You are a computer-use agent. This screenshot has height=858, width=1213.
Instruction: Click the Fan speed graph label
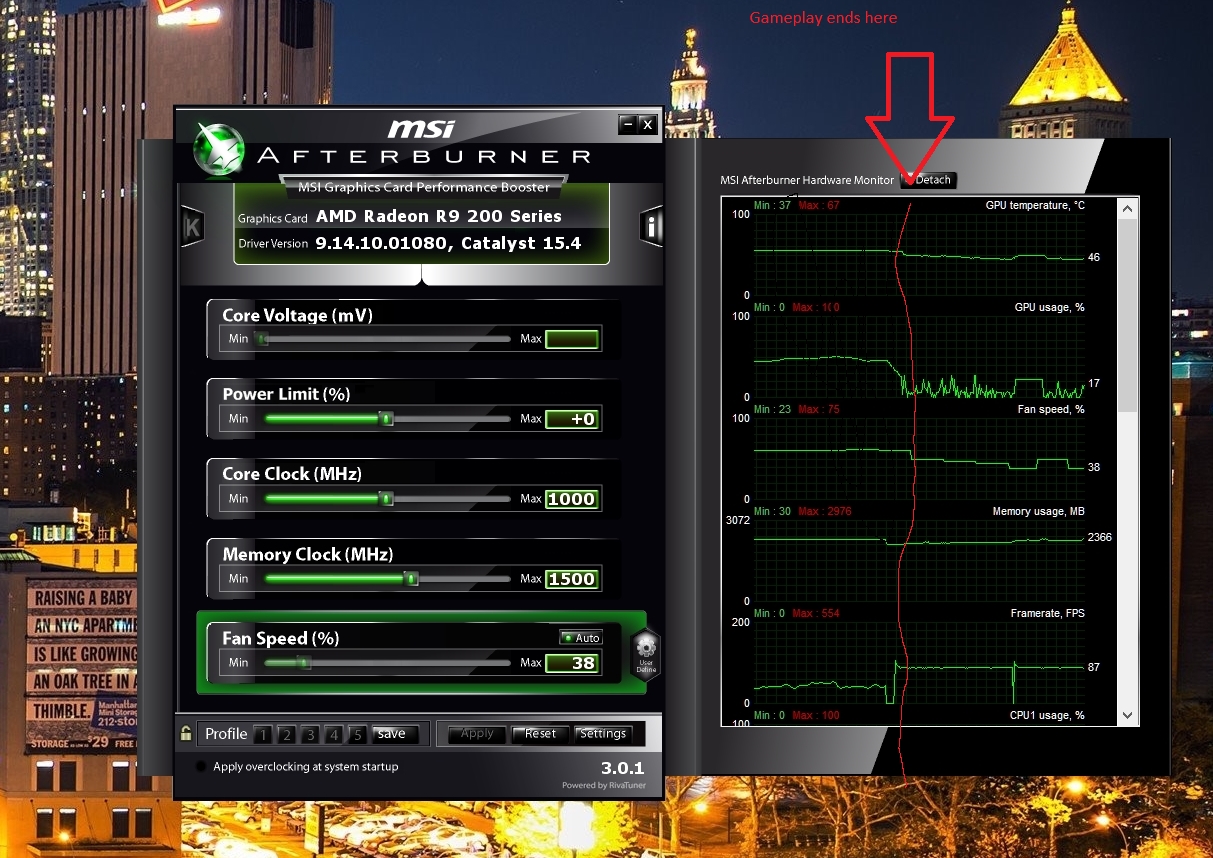point(1051,409)
